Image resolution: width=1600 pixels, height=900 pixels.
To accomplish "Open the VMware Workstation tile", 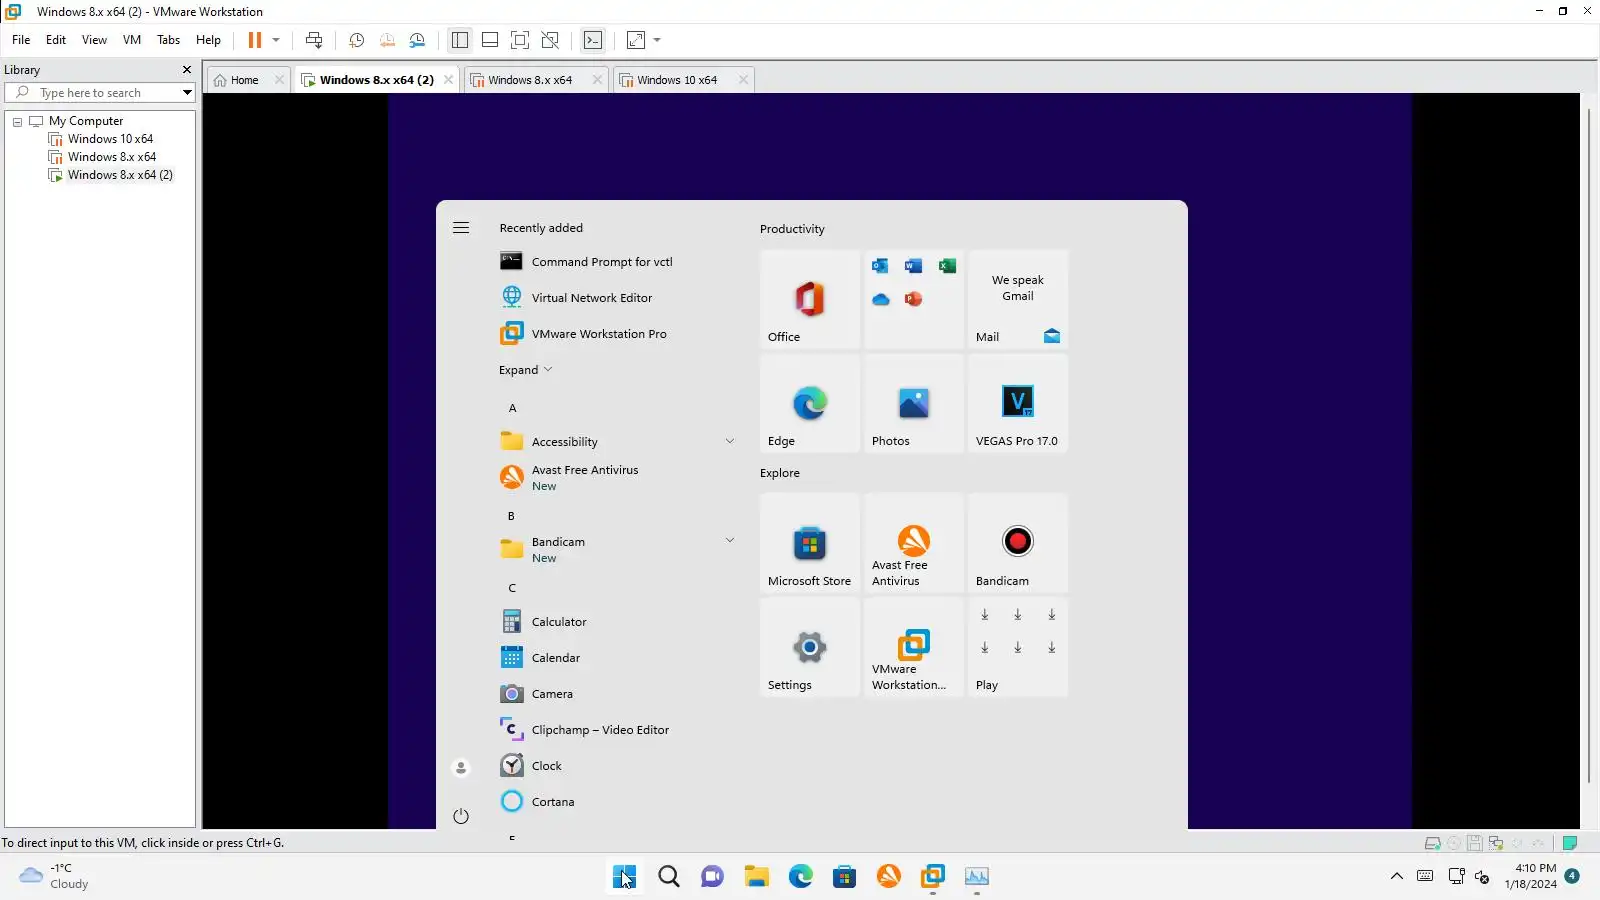I will tap(914, 647).
